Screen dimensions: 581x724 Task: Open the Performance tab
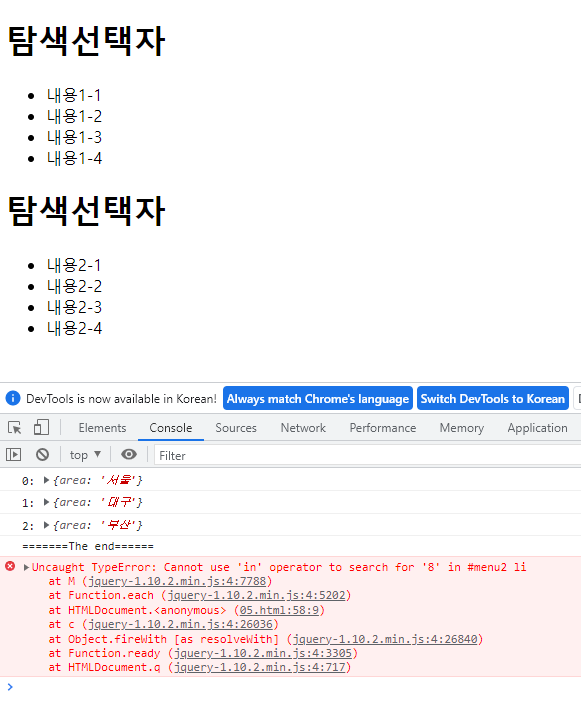click(382, 428)
